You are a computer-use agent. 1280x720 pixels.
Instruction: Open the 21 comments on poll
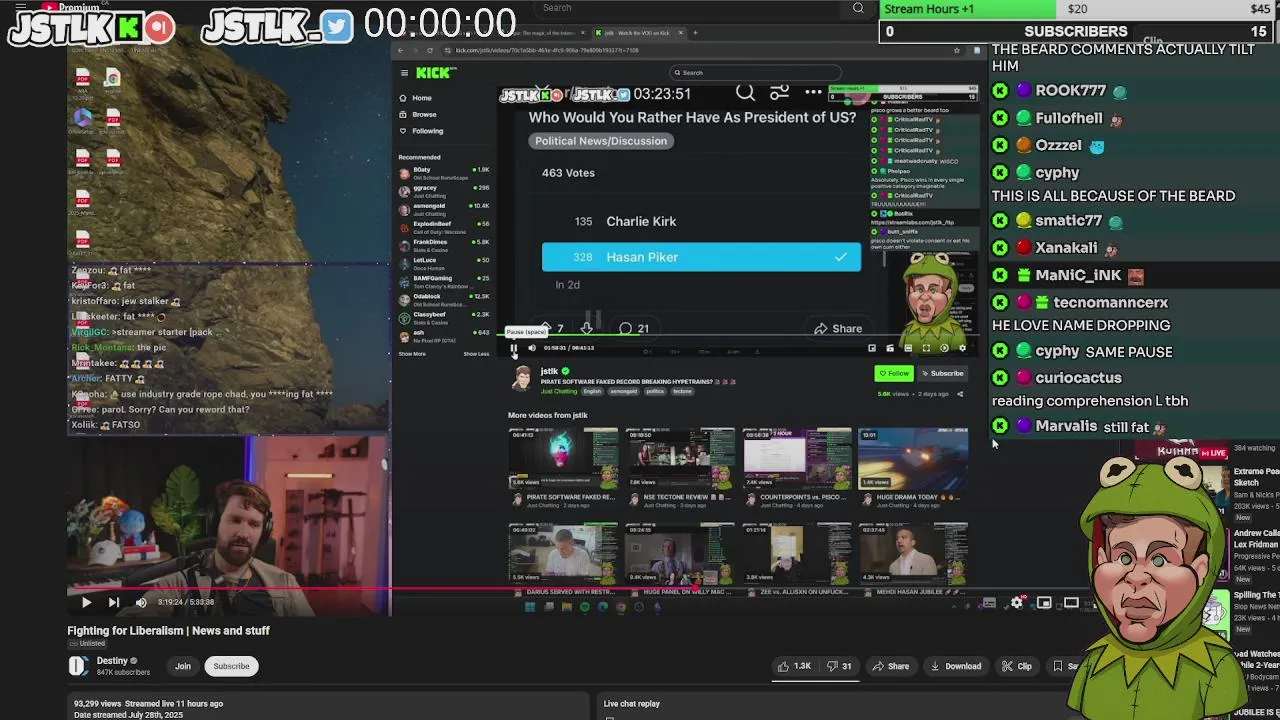(x=634, y=328)
